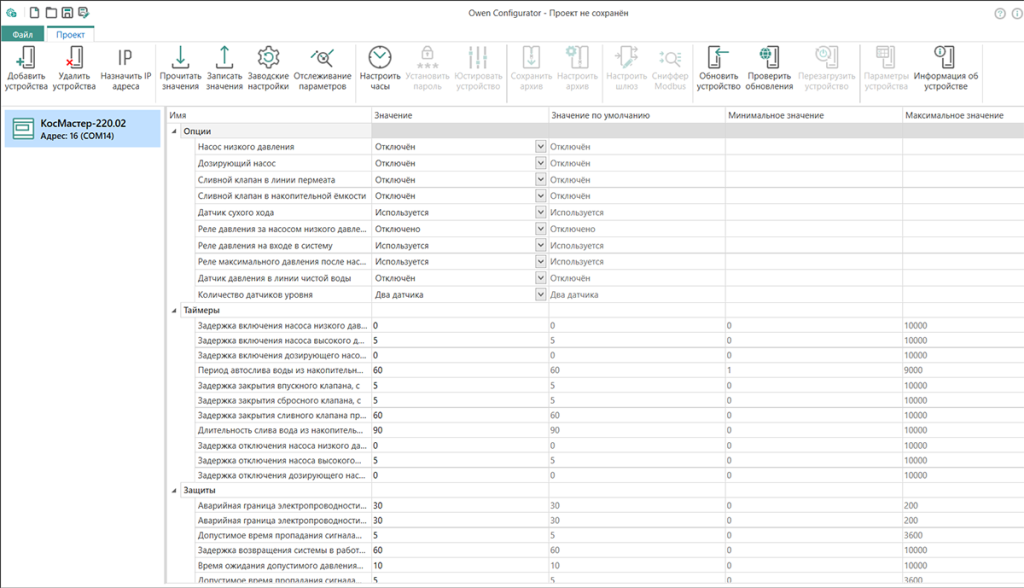This screenshot has height=588, width=1024.
Task: Open dropdown for Насос низкого давления
Action: coord(540,146)
